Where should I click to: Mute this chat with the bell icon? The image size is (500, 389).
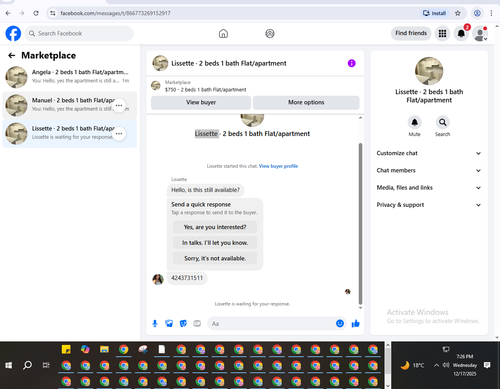pyautogui.click(x=414, y=122)
